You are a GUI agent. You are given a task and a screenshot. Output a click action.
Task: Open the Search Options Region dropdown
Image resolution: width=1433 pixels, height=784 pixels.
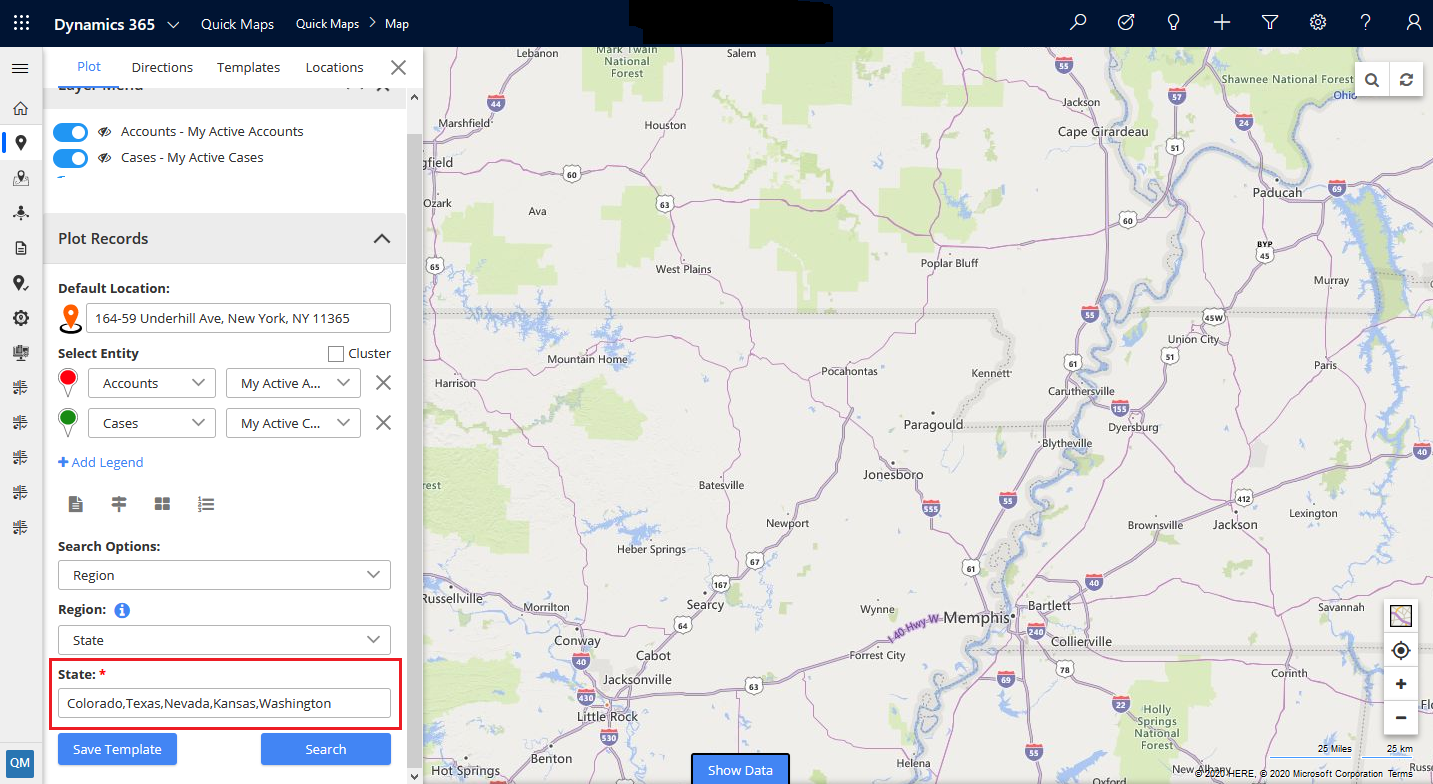[x=224, y=575]
